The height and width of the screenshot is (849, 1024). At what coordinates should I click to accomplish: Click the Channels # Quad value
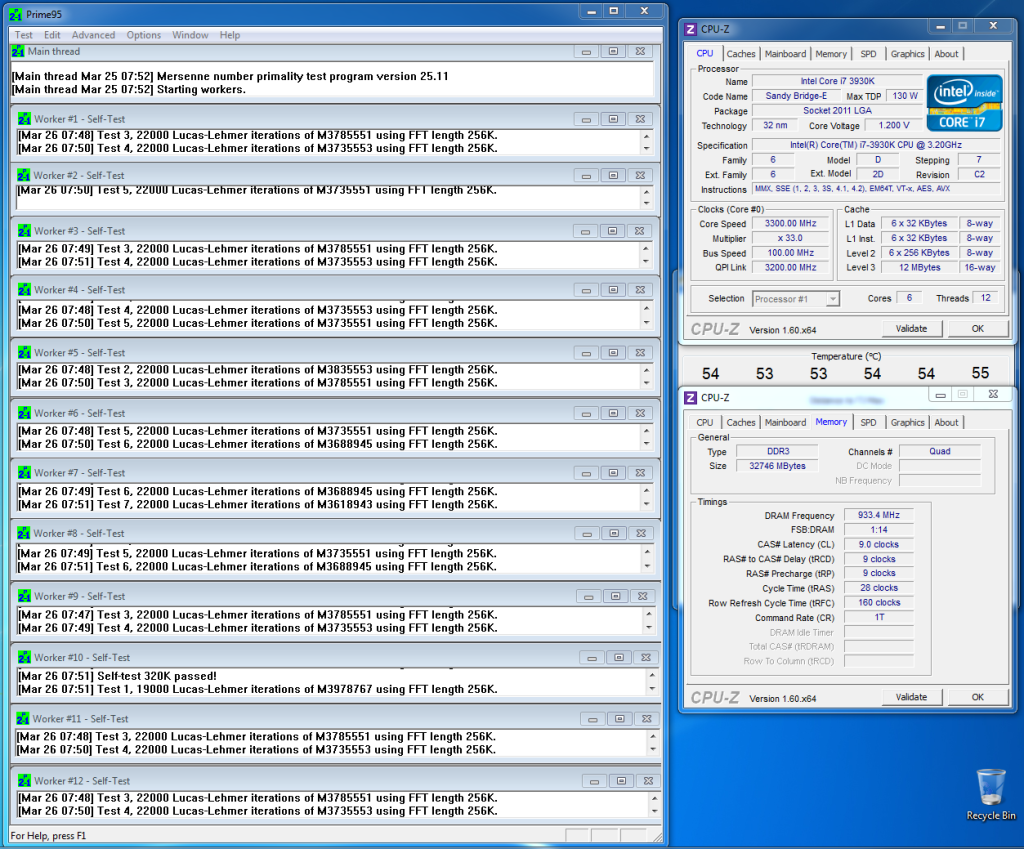[x=940, y=451]
